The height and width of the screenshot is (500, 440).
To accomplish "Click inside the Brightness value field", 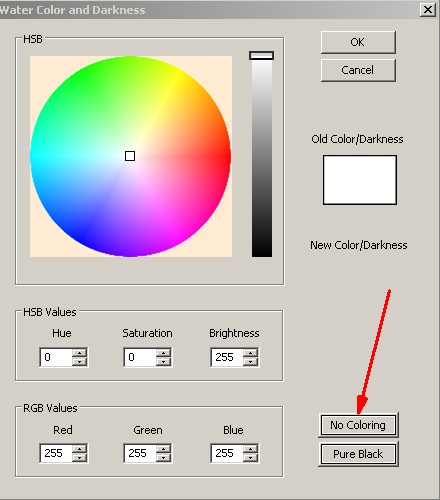I will pyautogui.click(x=227, y=357).
